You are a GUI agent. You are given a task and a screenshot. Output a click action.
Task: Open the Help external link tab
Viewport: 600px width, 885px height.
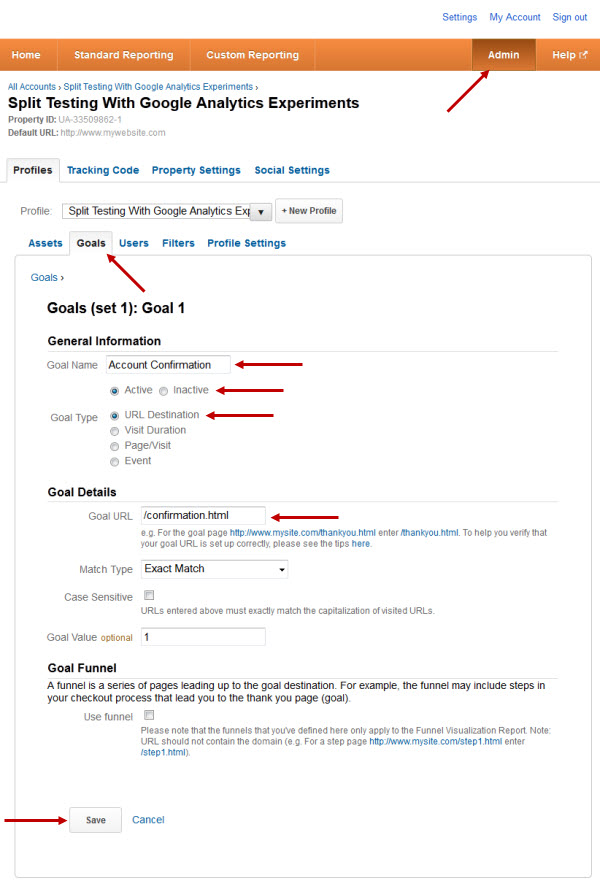569,55
